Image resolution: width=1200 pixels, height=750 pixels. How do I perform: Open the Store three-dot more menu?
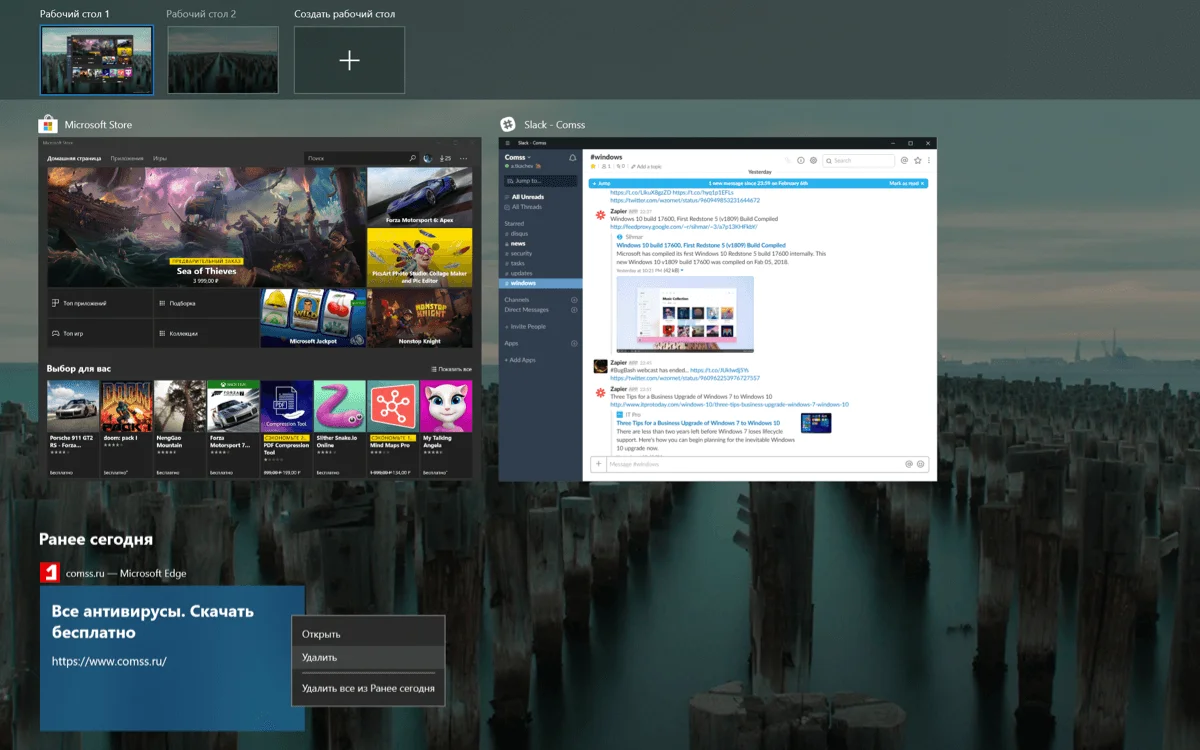click(x=463, y=159)
